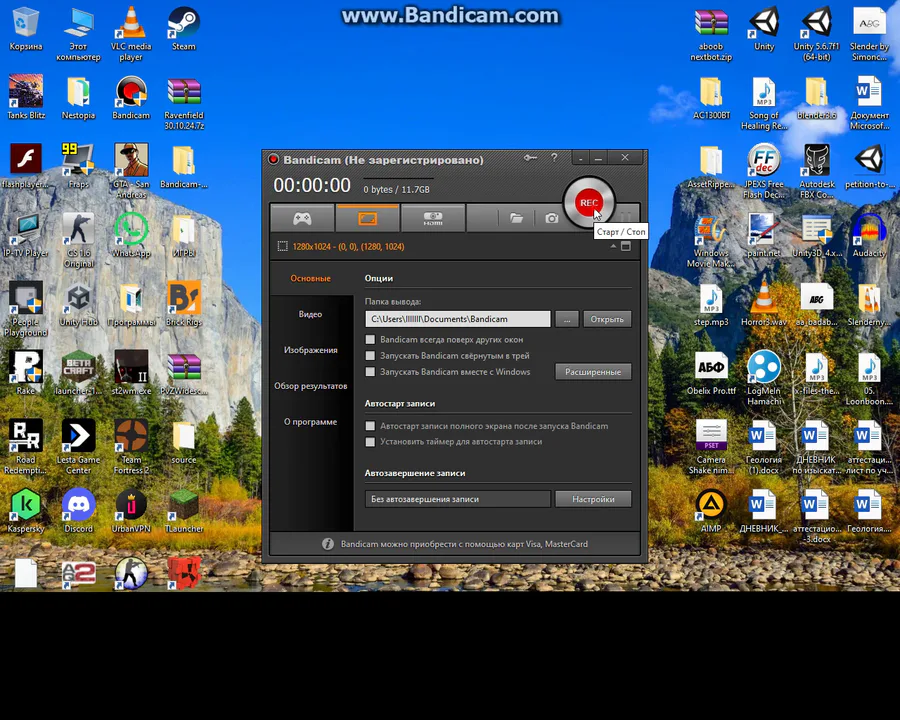The width and height of the screenshot is (900, 720).
Task: Enable Установить таймер для автостарта записи
Action: pyautogui.click(x=370, y=442)
